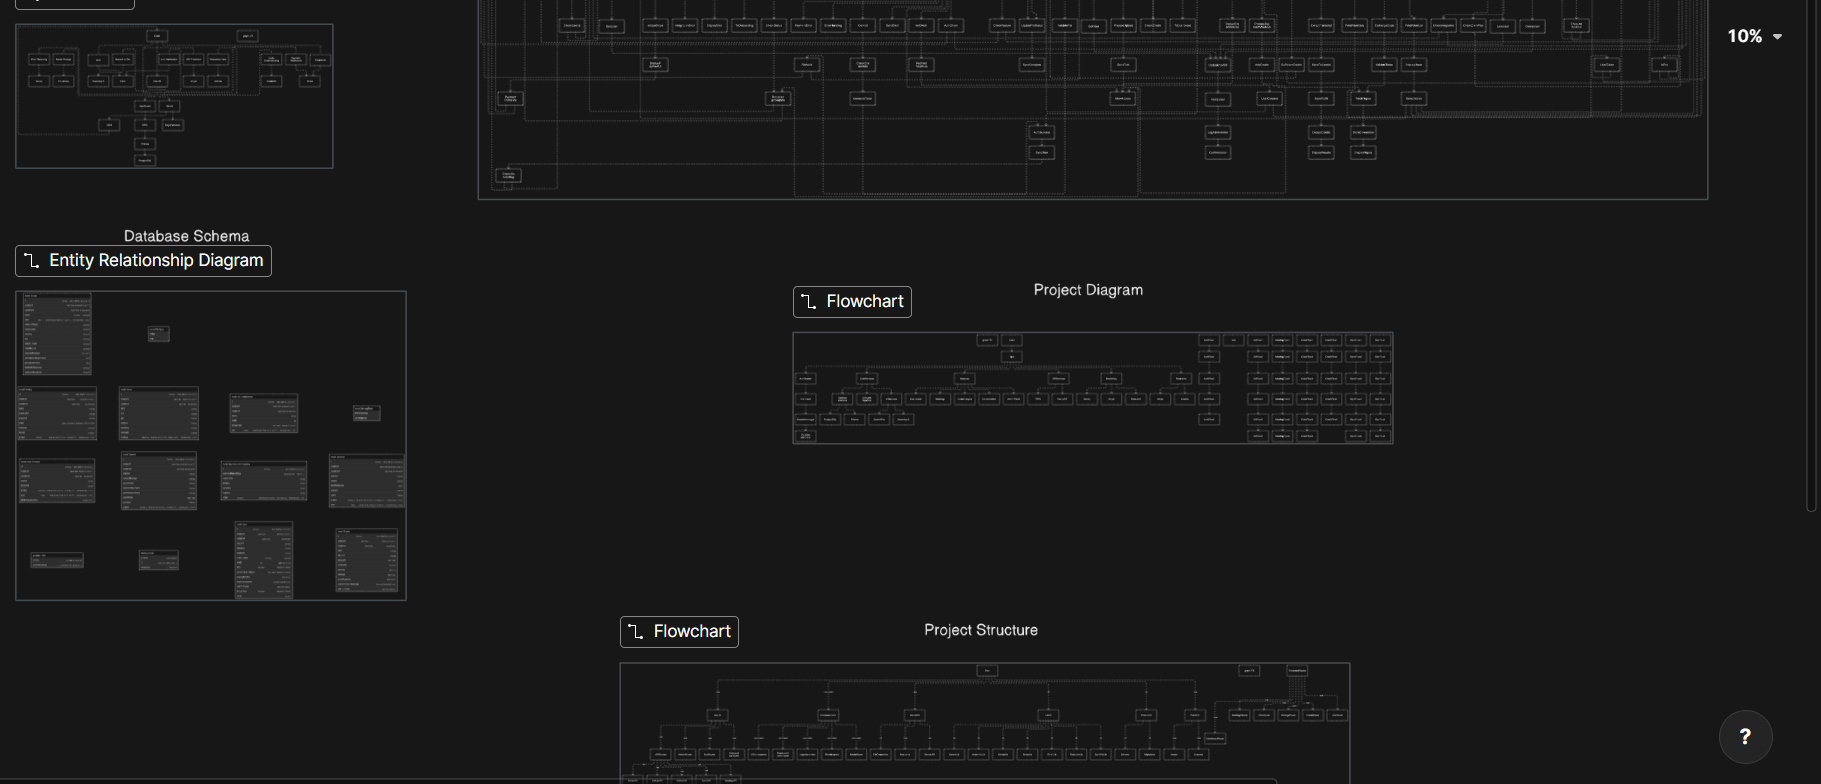The image size is (1821, 784).
Task: Click the connector icon in Project Diagram's Flowchart label
Action: [809, 302]
